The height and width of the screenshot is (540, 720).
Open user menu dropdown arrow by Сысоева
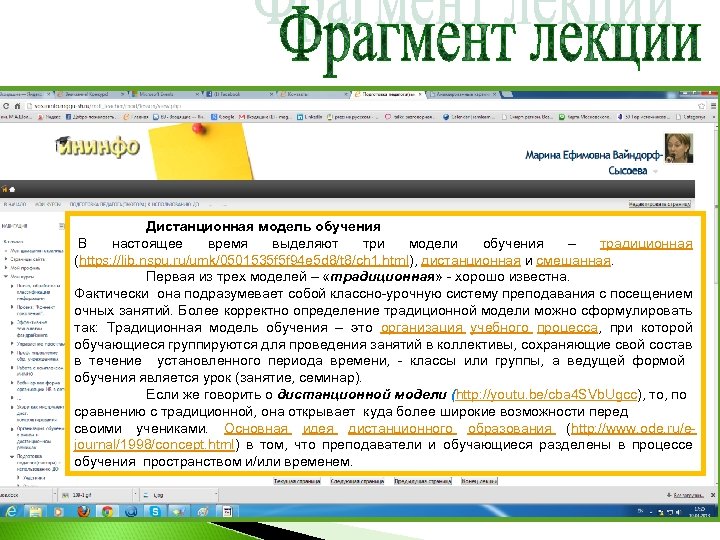coord(655,171)
